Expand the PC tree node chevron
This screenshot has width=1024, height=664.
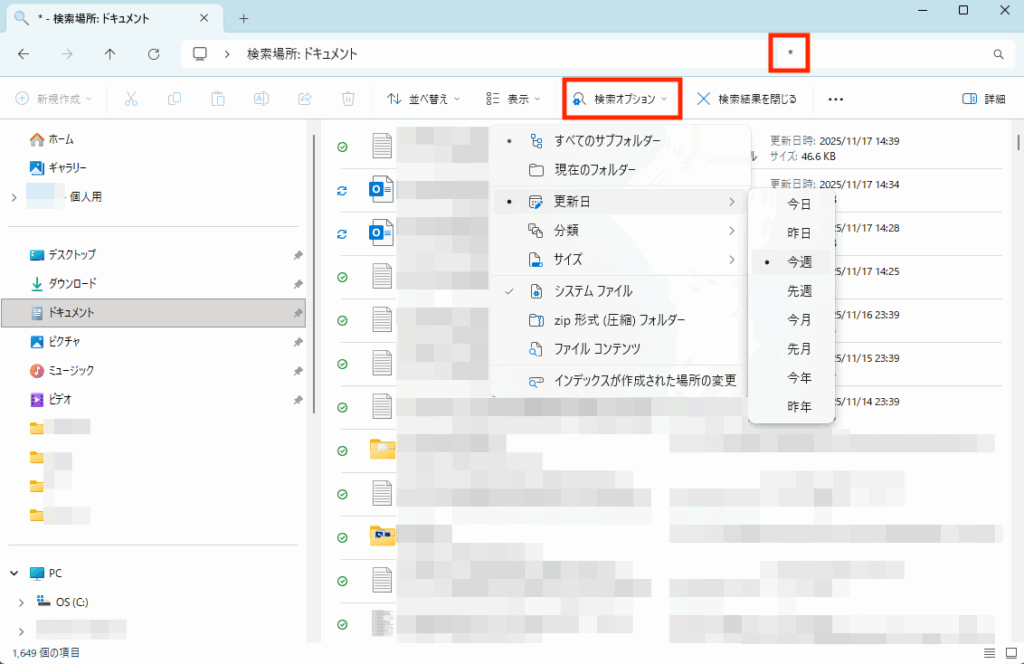point(14,573)
